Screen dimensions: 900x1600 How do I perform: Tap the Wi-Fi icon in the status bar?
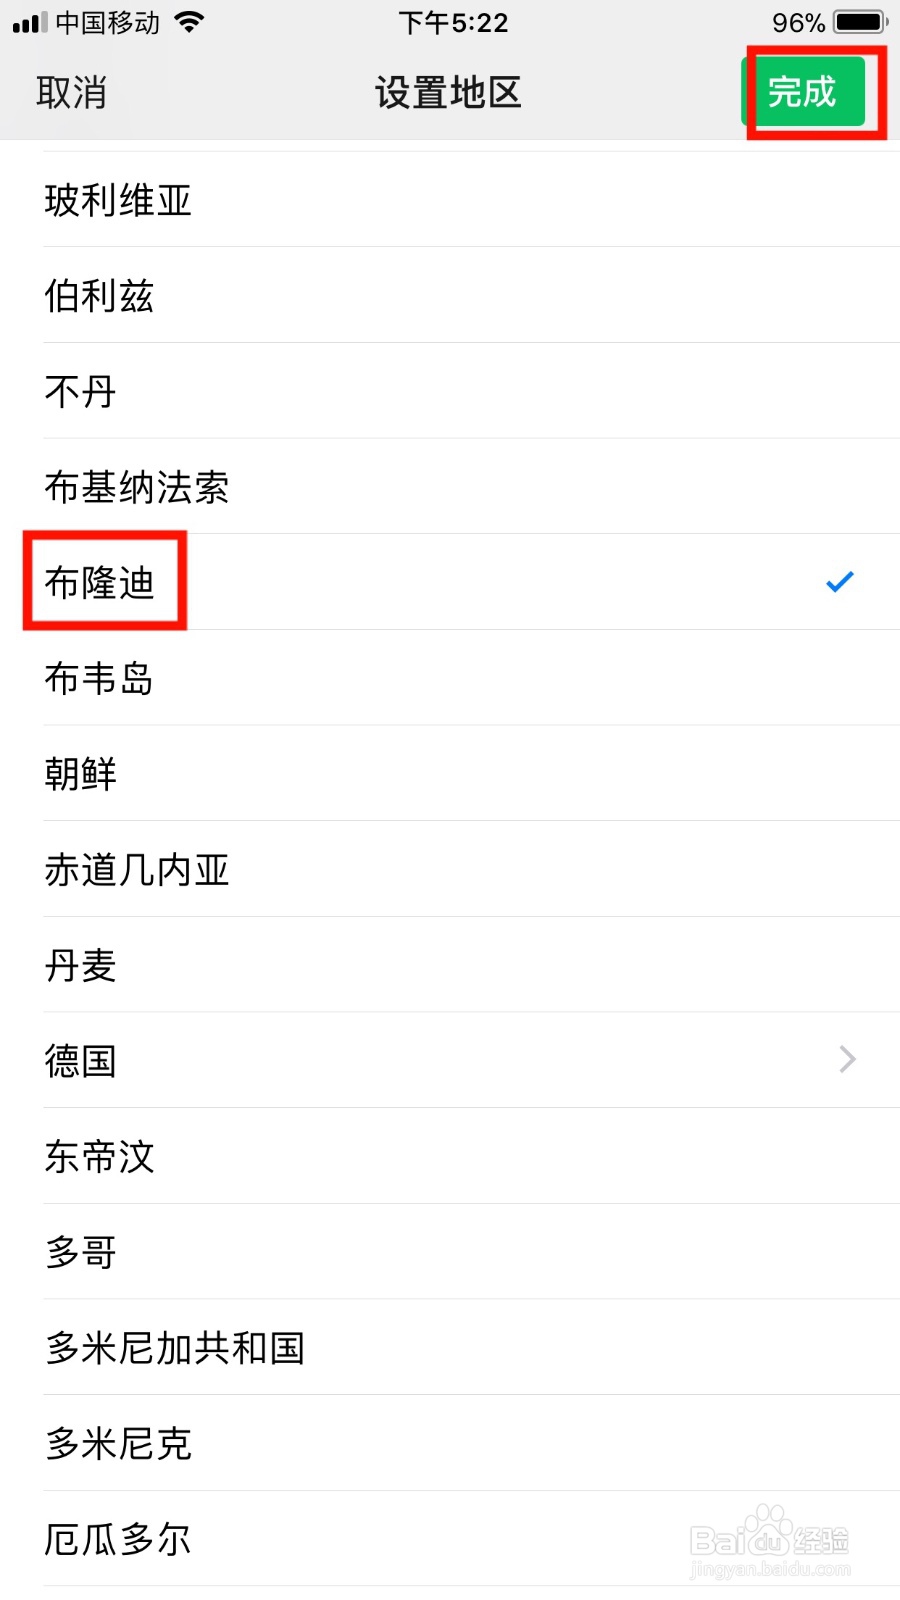(188, 22)
